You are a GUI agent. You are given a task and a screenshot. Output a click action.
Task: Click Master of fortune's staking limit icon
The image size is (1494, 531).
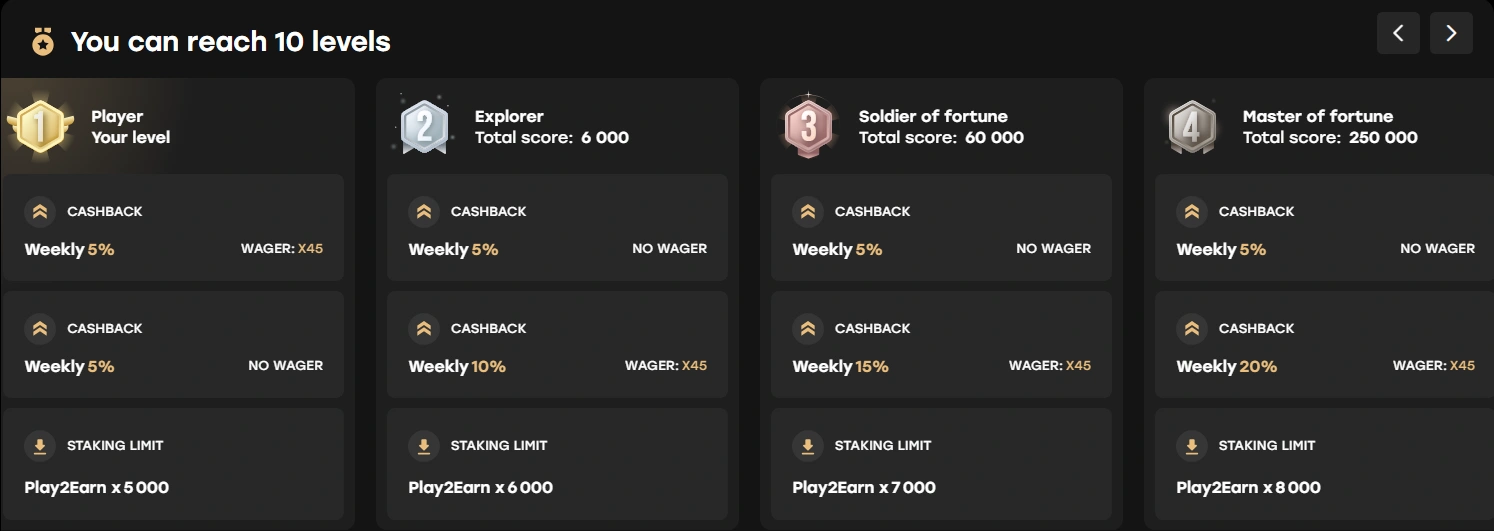[1192, 446]
